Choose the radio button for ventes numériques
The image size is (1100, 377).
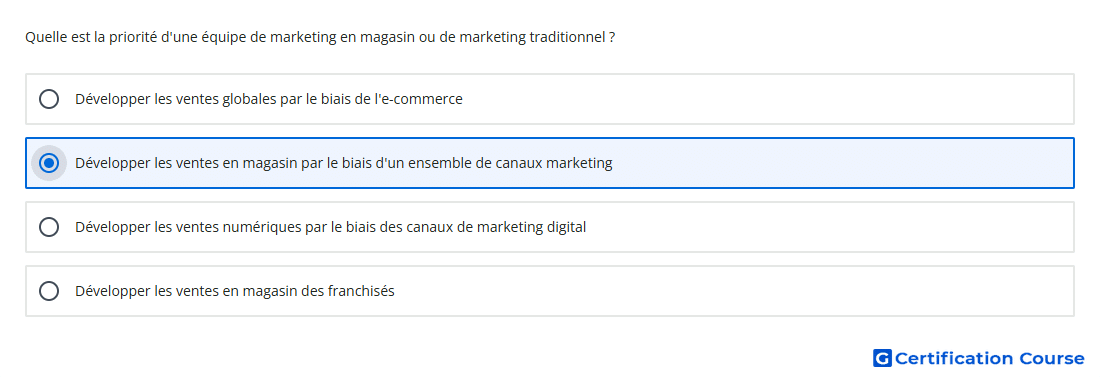(49, 227)
